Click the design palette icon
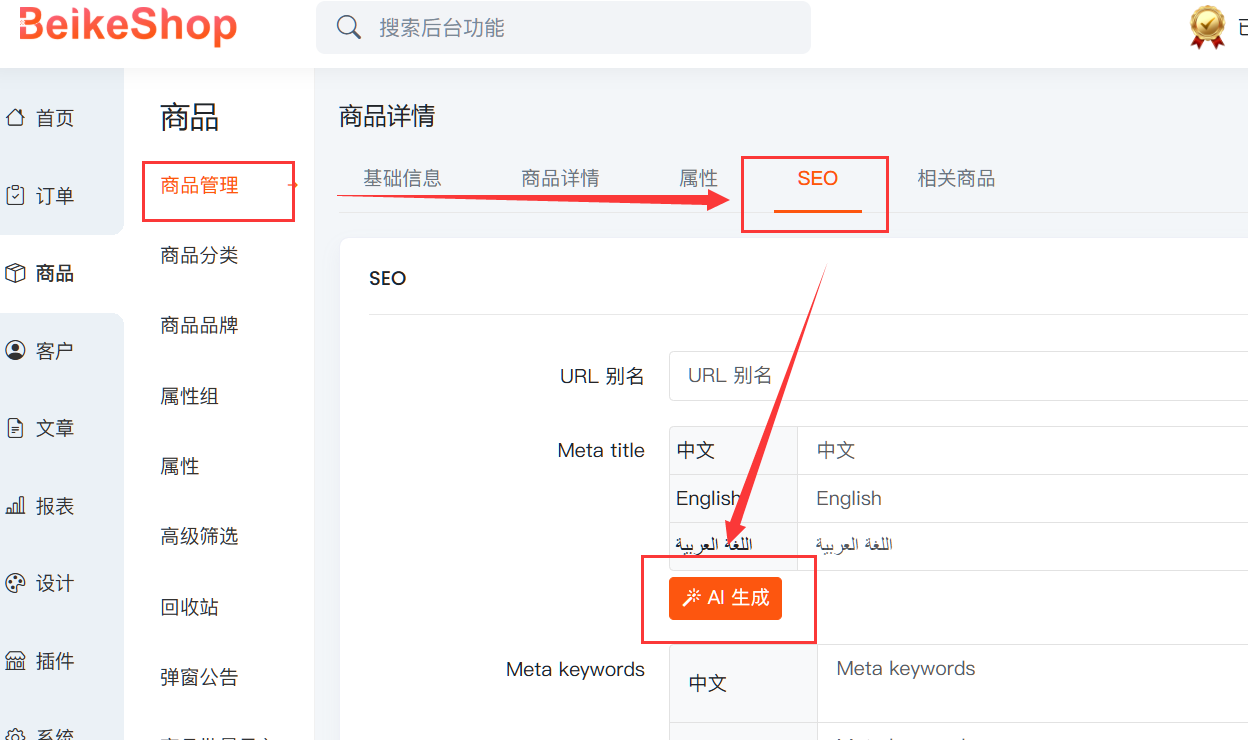1248x740 pixels. [x=15, y=583]
